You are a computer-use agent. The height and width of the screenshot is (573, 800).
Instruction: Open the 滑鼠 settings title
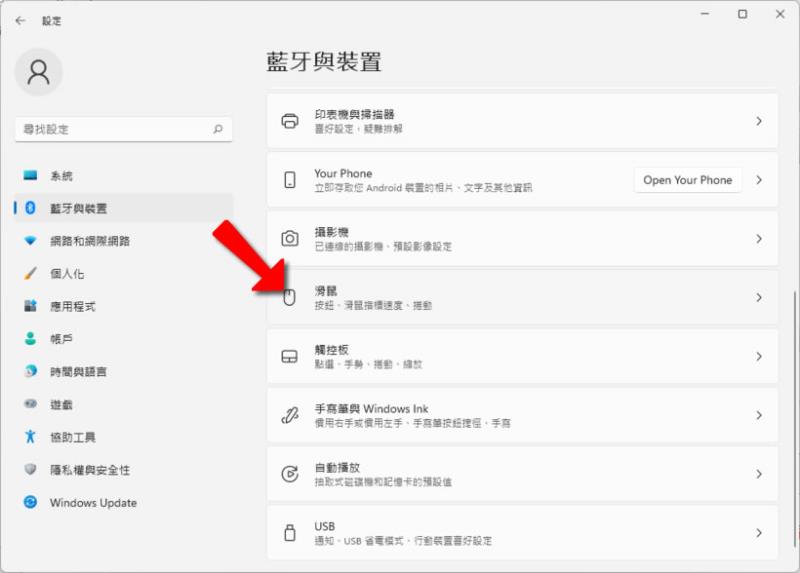326,291
